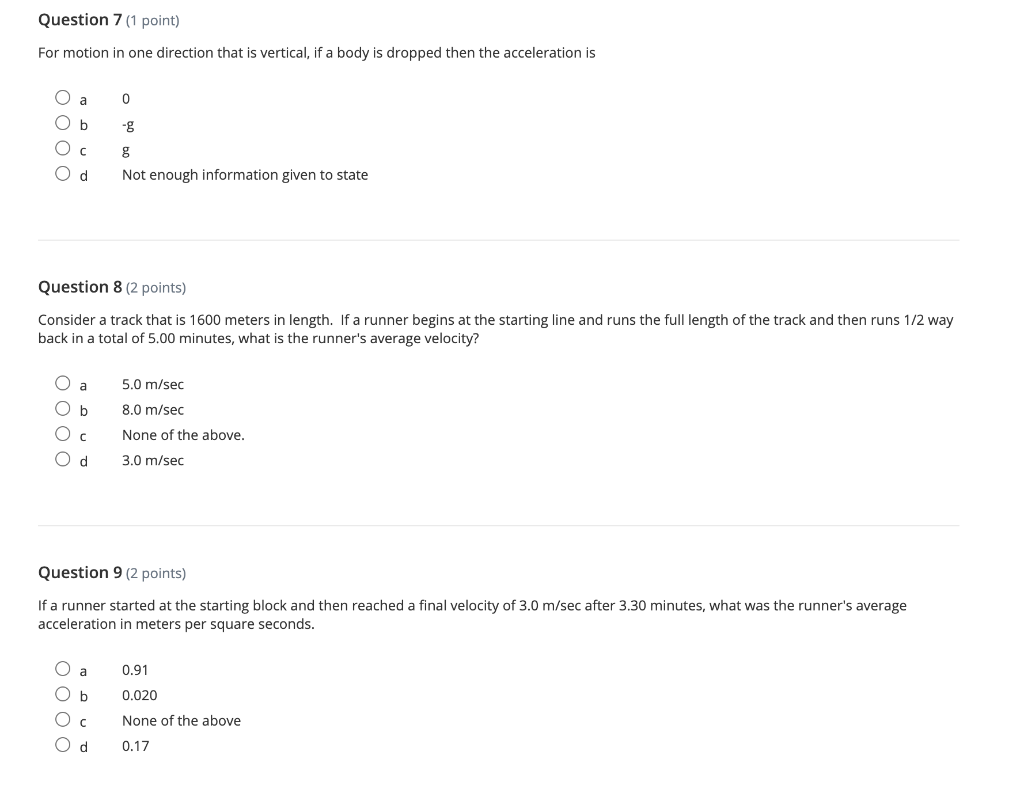Select "0.17" for Question 9
The height and width of the screenshot is (797, 1024).
(62, 745)
